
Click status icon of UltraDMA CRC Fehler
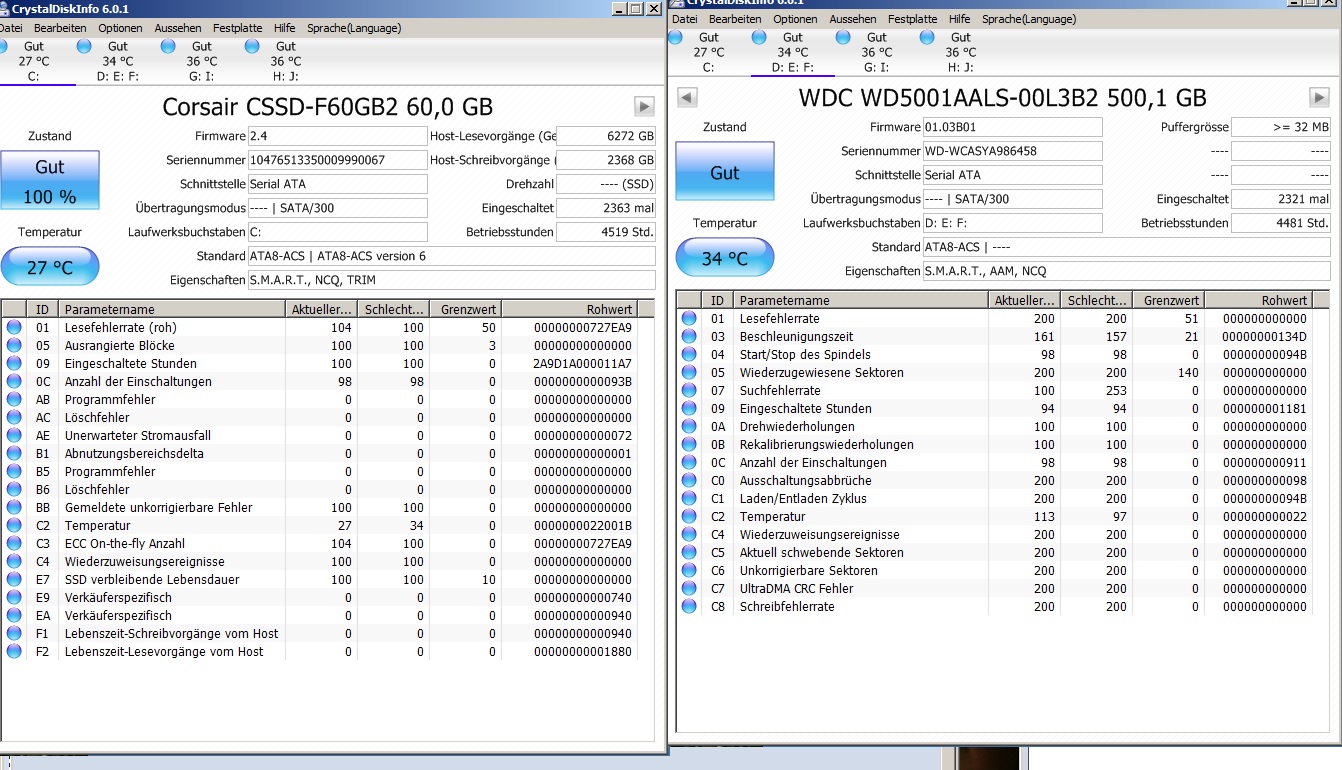point(689,588)
